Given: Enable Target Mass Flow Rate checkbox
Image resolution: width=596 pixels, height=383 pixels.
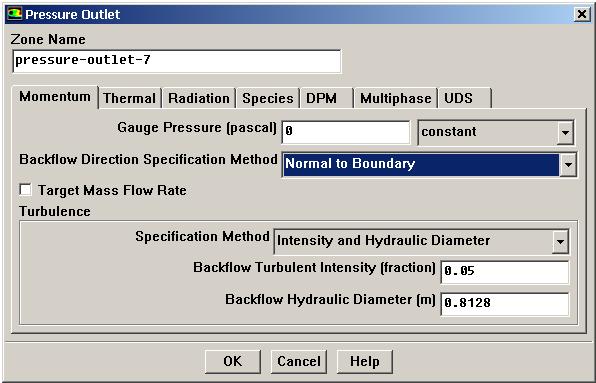Looking at the screenshot, I should pos(25,189).
